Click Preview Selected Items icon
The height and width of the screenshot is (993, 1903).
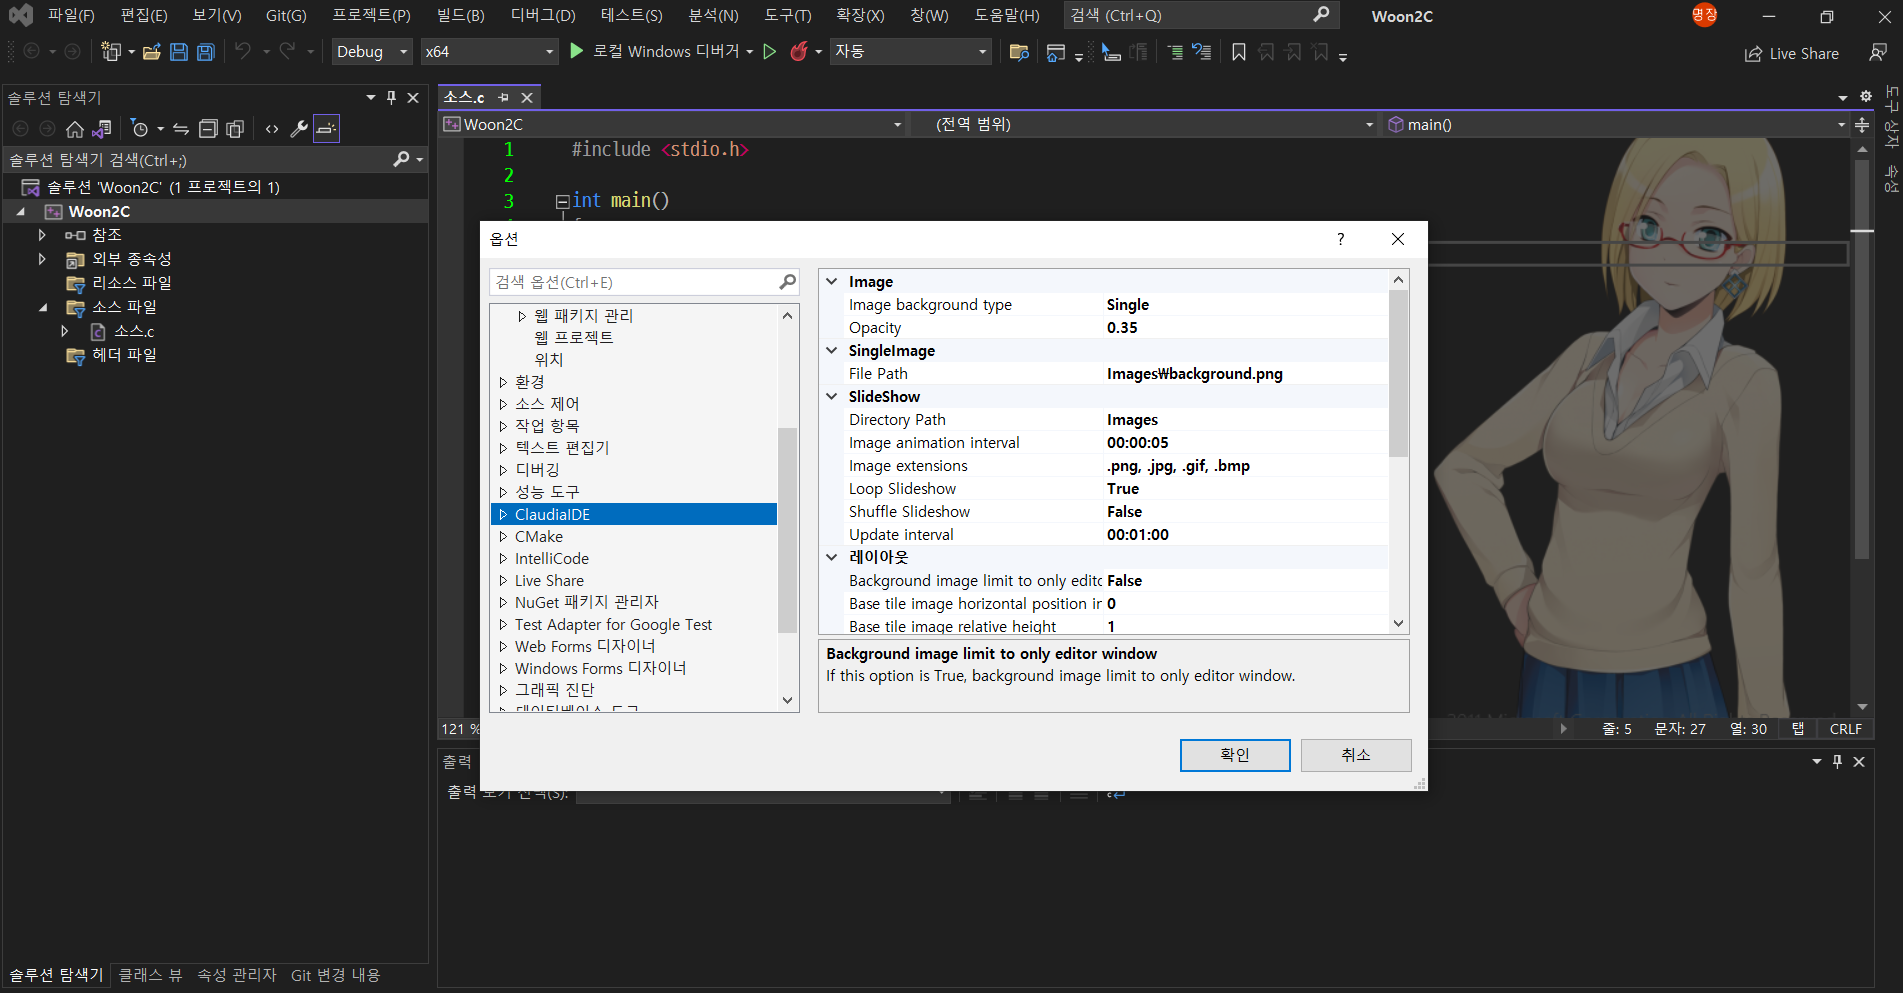(x=326, y=129)
